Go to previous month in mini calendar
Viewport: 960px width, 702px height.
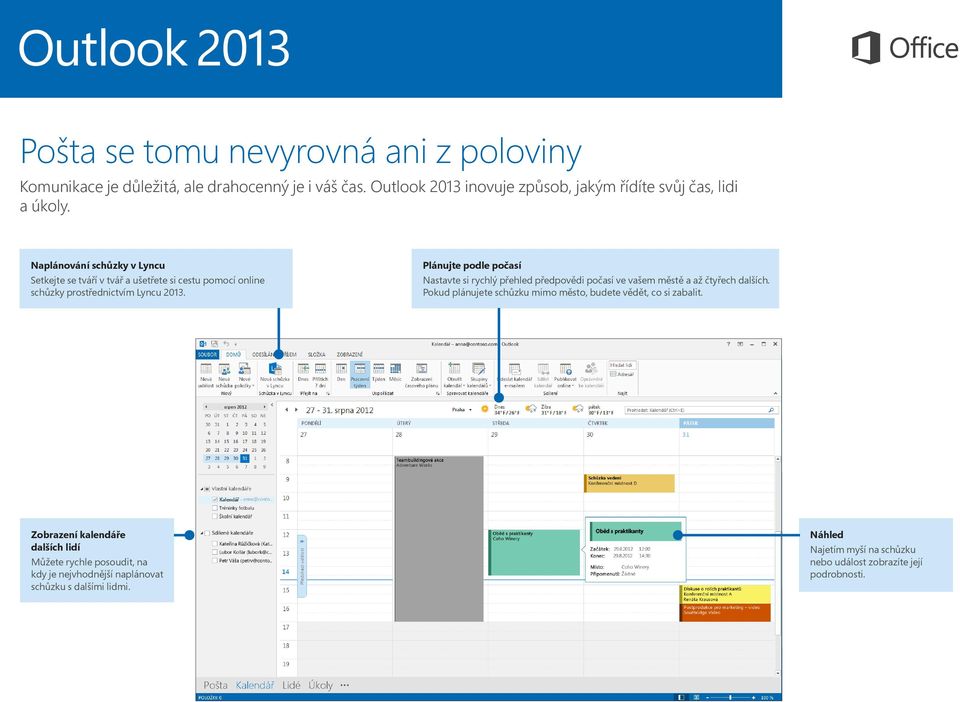(x=206, y=406)
